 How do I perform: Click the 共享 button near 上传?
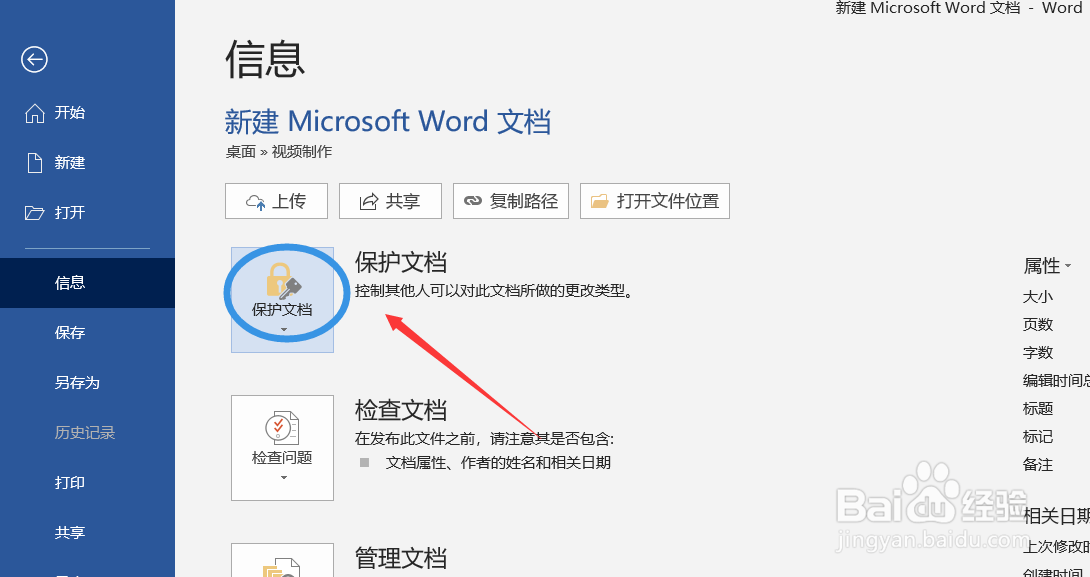390,201
